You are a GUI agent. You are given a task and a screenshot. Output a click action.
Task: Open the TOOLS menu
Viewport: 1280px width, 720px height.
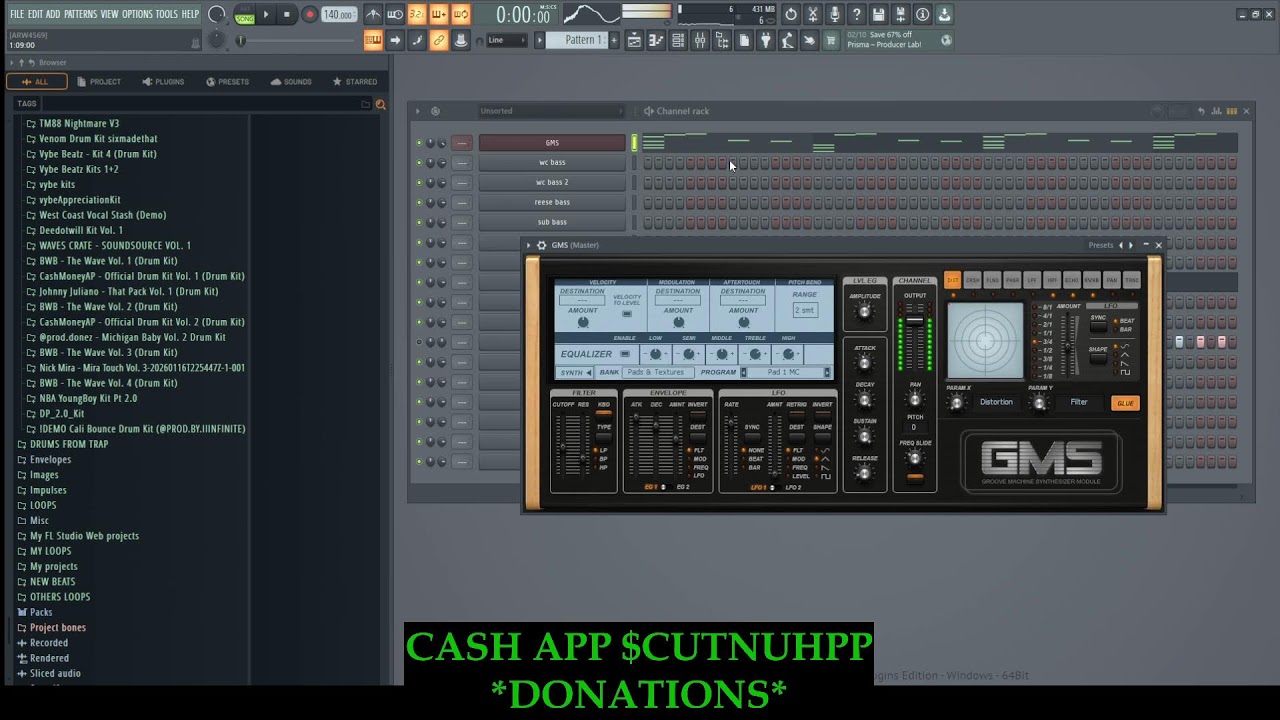pyautogui.click(x=166, y=14)
